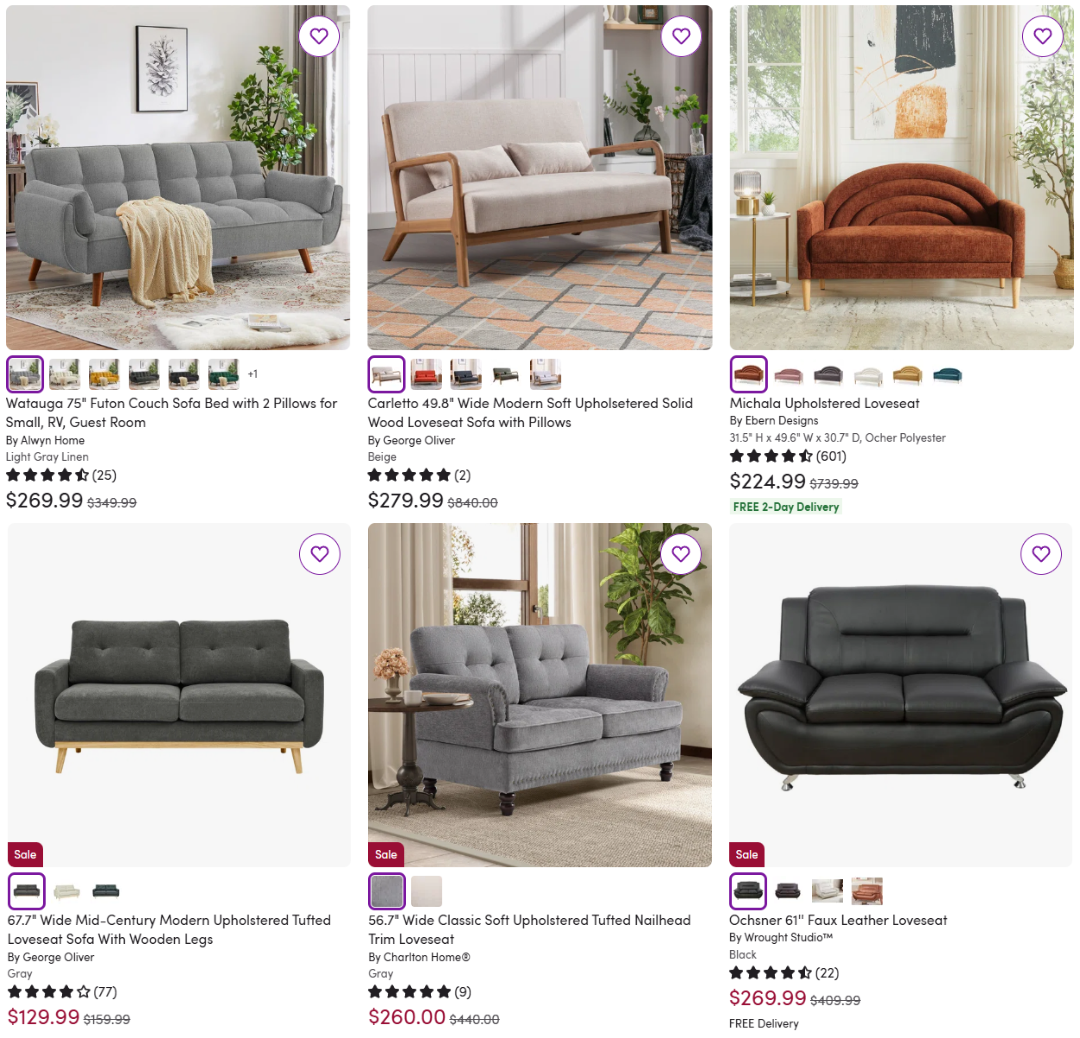The image size is (1080, 1038).
Task: Open Ochsner 61" Faux Leather Loveseat title link
Action: coord(838,920)
